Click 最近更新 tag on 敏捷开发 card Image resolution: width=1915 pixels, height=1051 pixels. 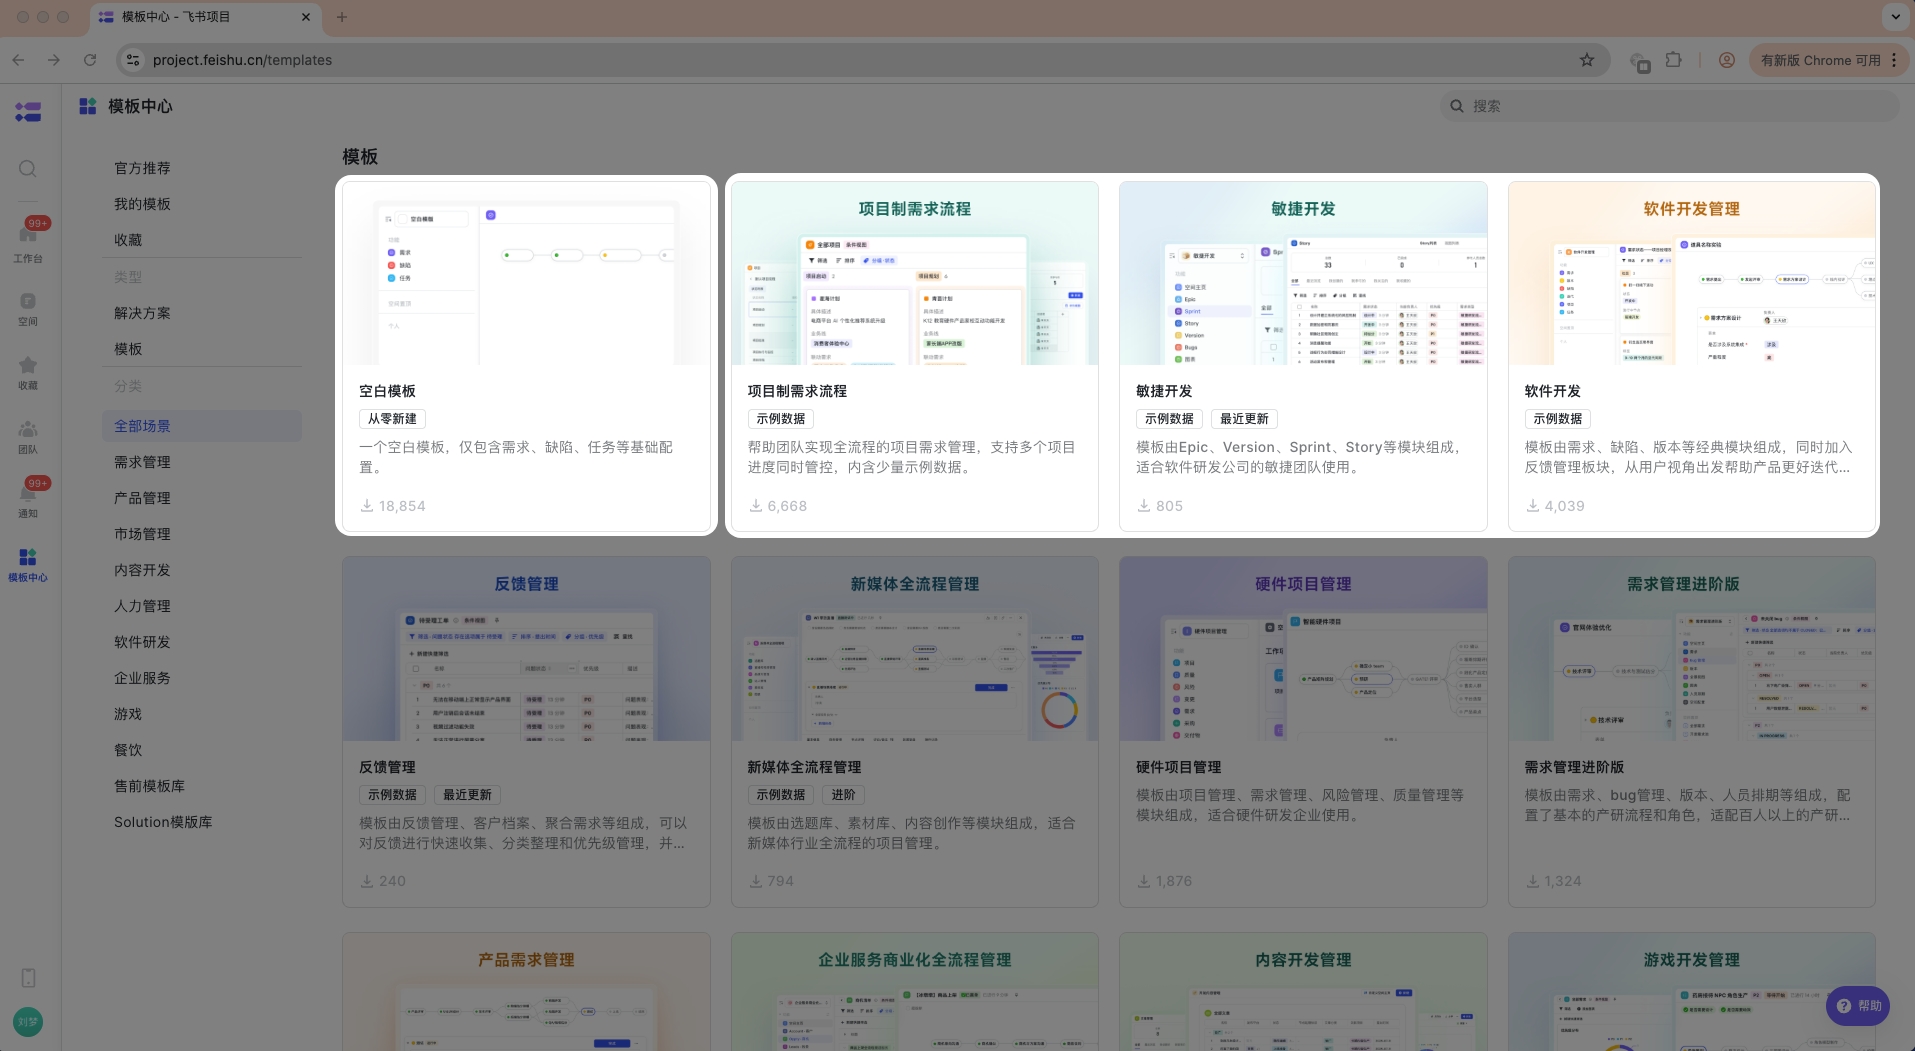pyautogui.click(x=1244, y=419)
